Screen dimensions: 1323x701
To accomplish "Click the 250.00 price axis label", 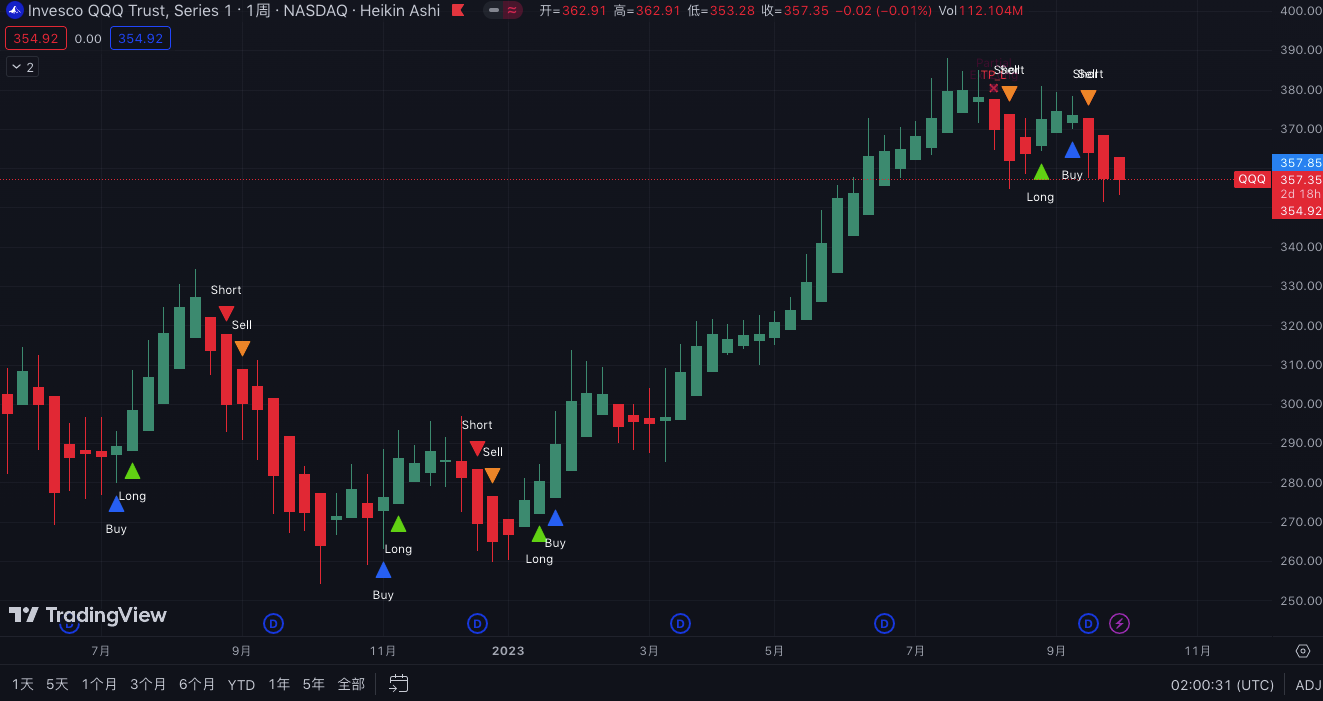I will [x=1300, y=601].
